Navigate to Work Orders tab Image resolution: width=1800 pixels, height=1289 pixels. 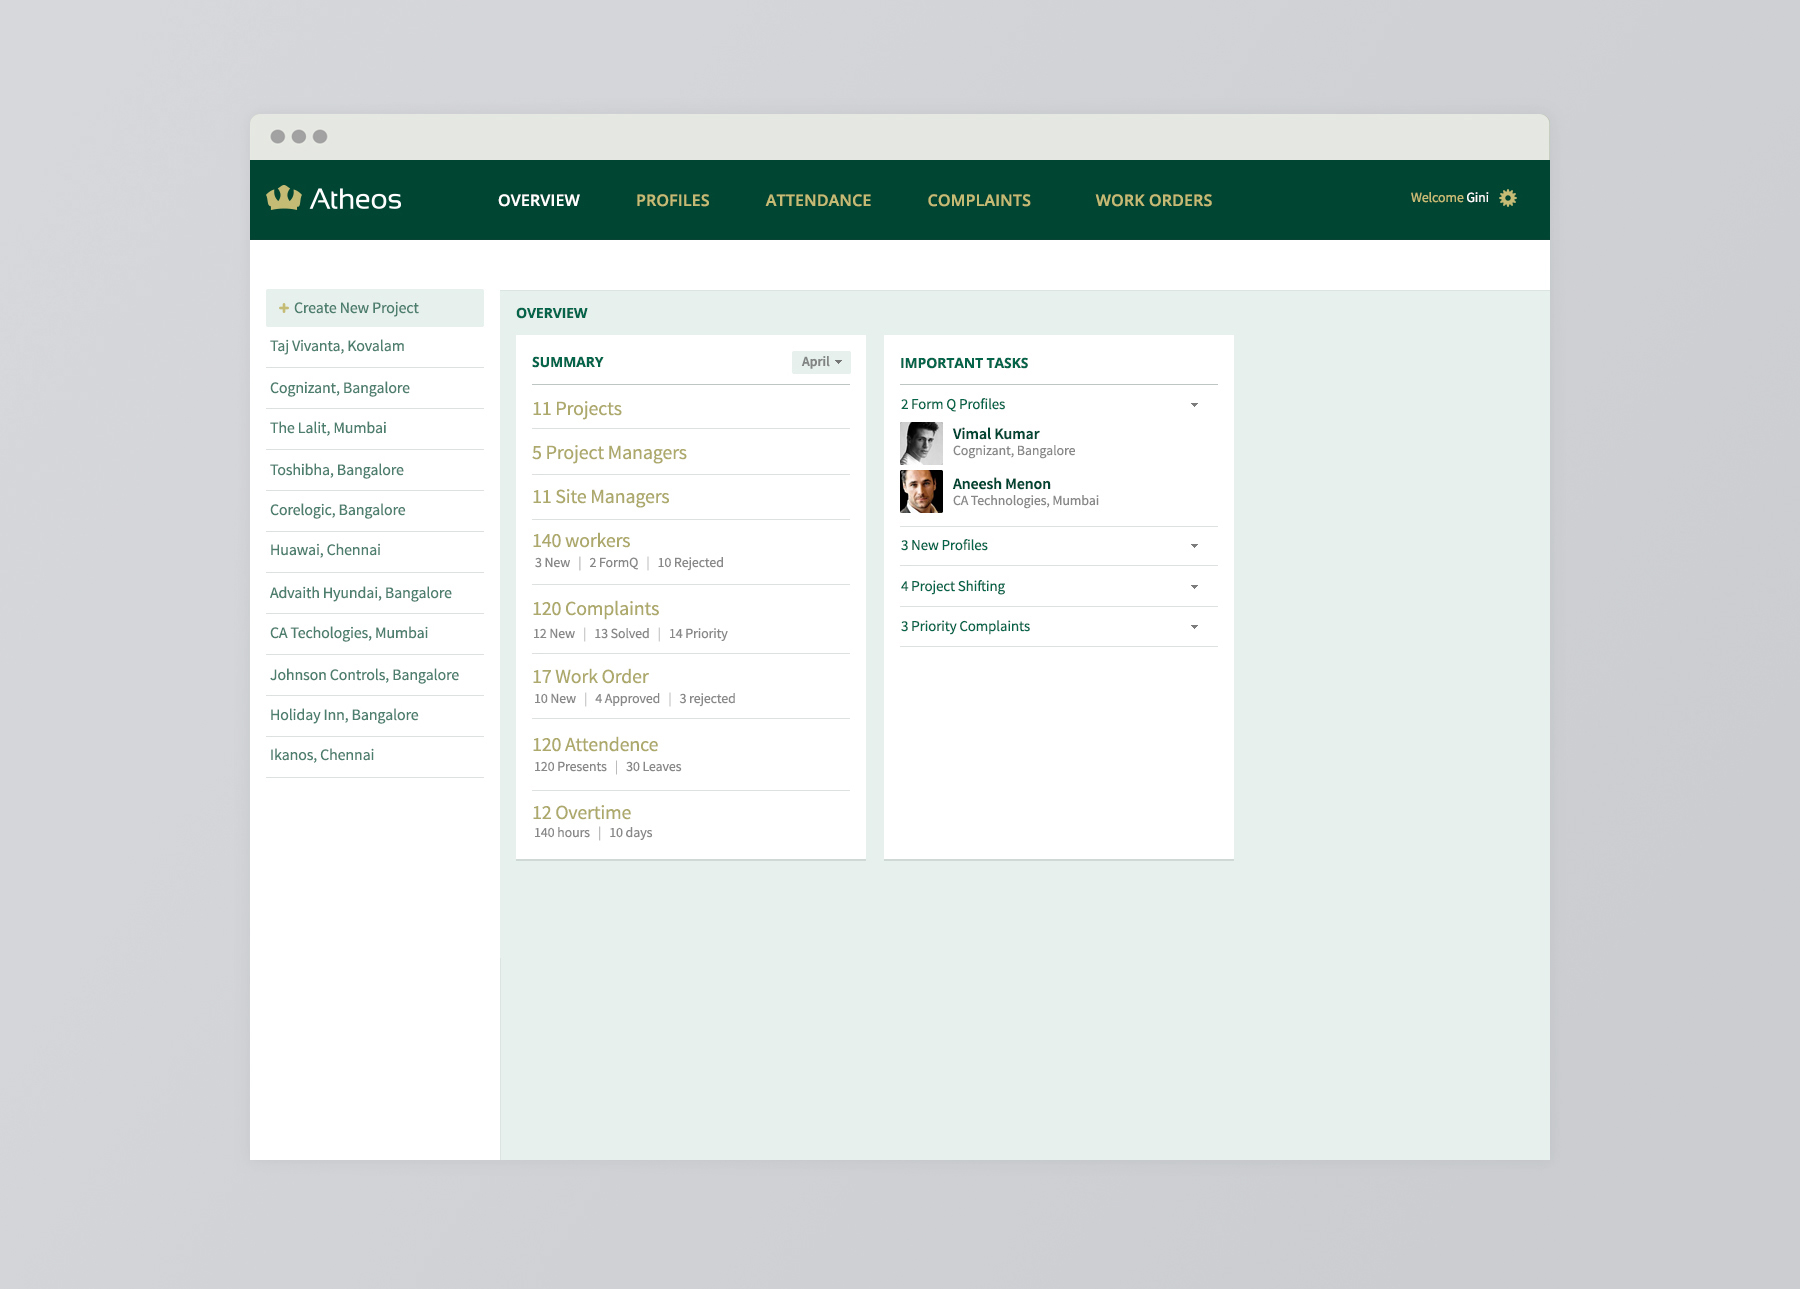pyautogui.click(x=1153, y=200)
